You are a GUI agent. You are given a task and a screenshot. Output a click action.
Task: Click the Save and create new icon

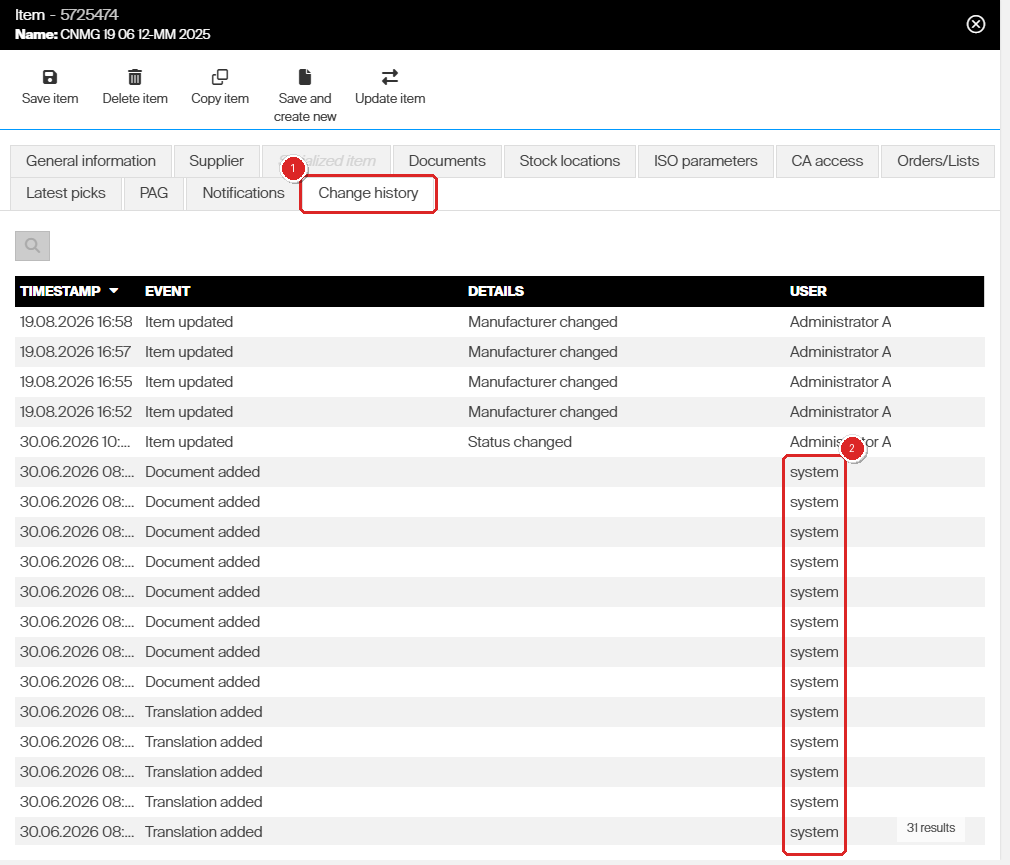(305, 77)
